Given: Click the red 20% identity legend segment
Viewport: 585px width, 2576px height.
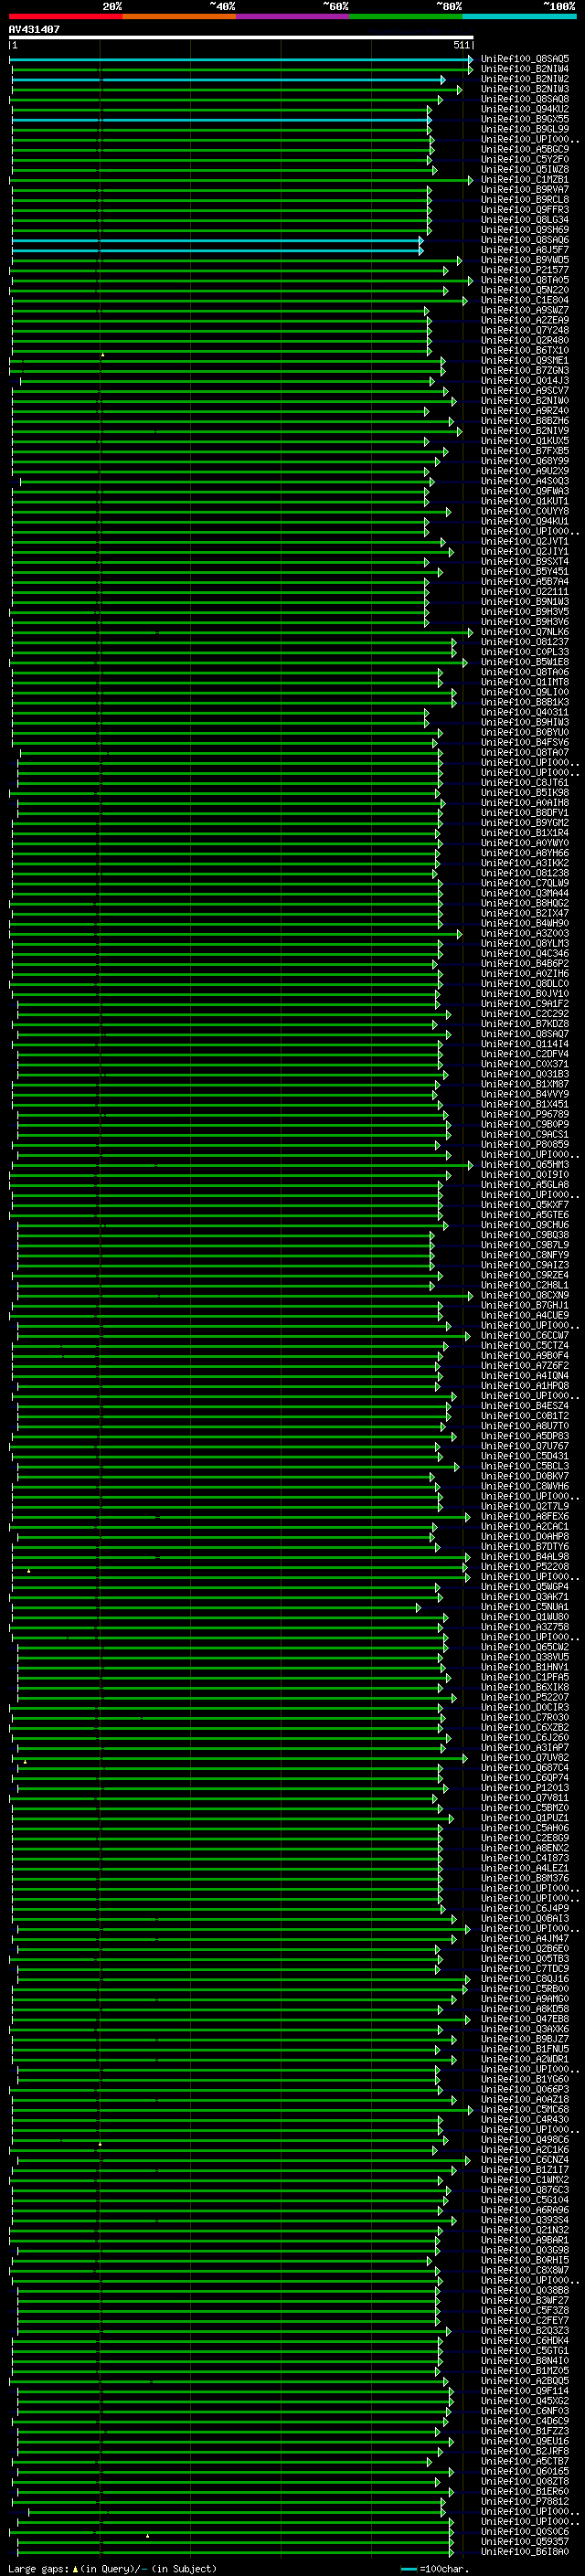Looking at the screenshot, I should coord(65,16).
